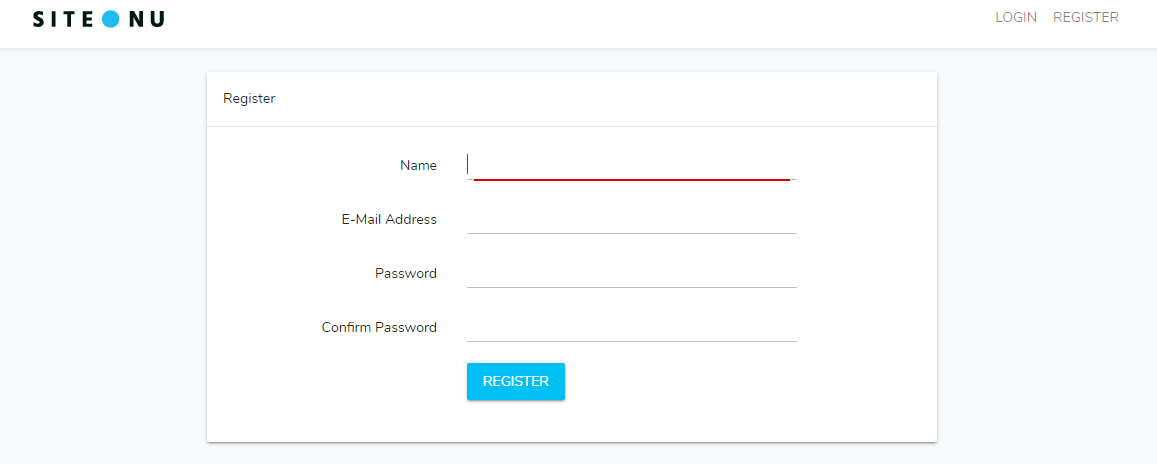Image resolution: width=1157 pixels, height=464 pixels.
Task: Select the Password input field
Action: [632, 273]
